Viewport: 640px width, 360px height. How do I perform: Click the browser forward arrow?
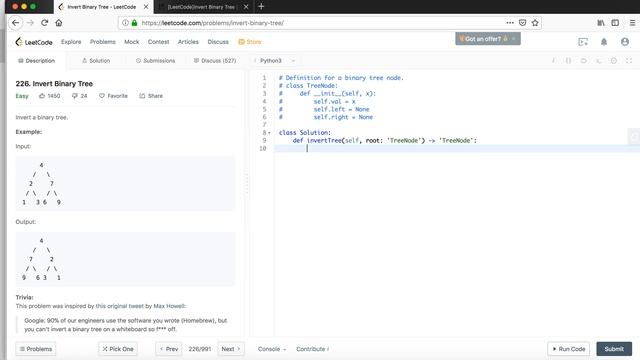[30, 23]
